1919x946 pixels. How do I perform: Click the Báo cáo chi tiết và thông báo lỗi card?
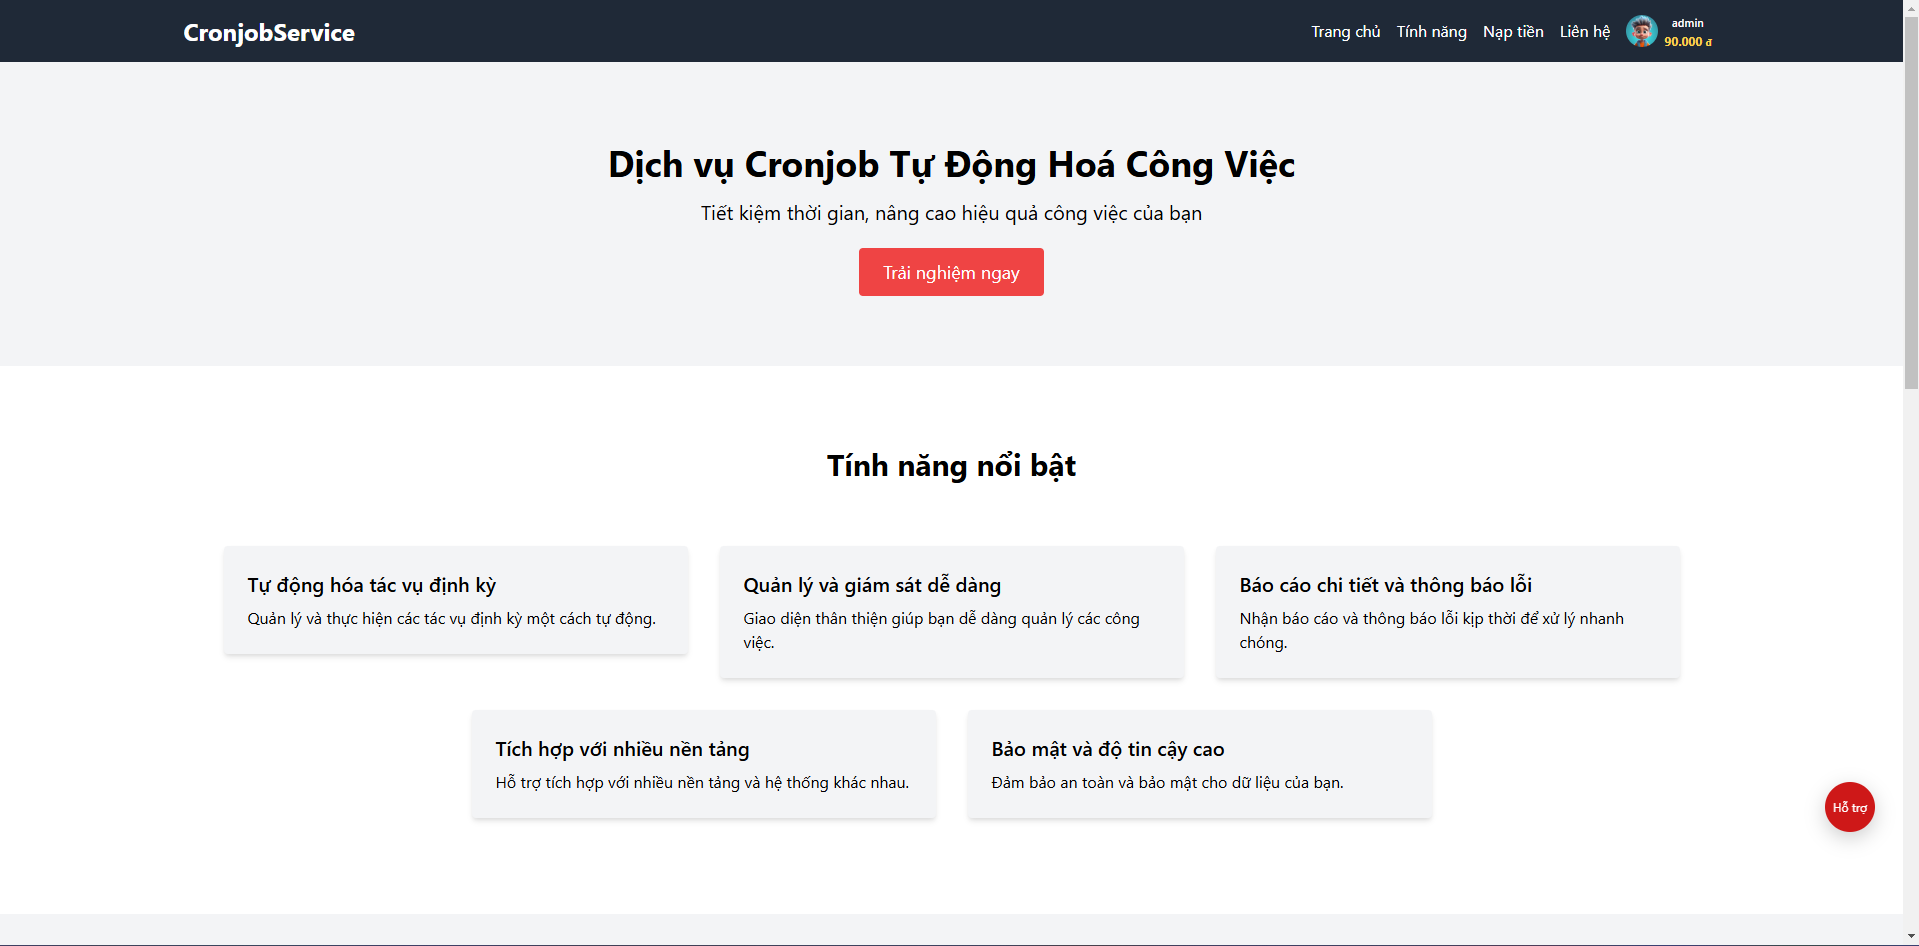[x=1447, y=612]
